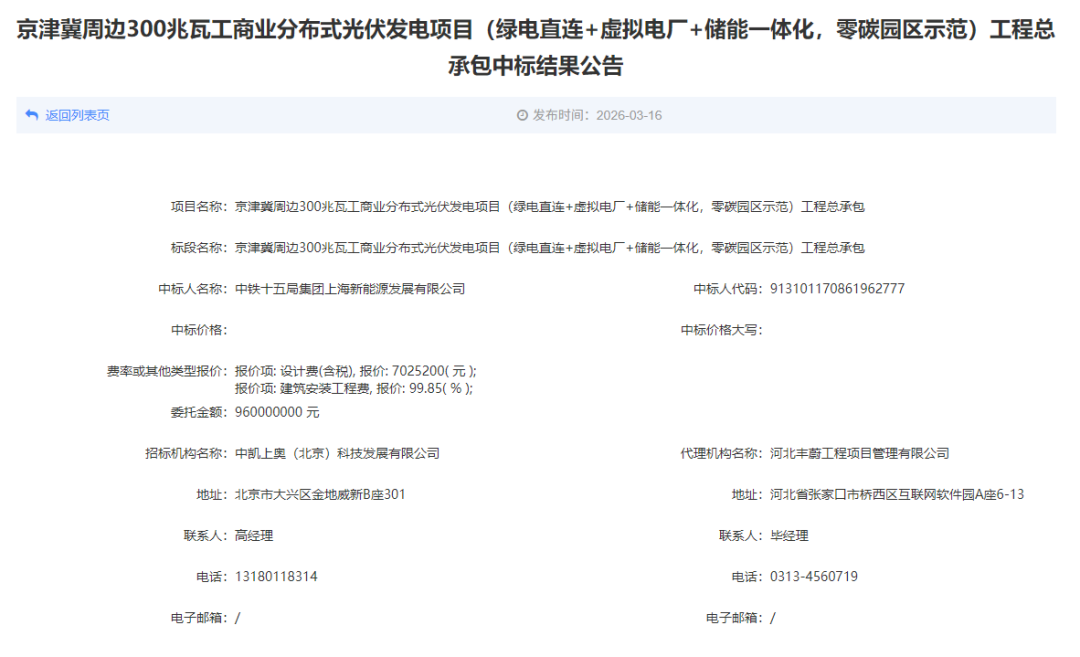Click the 设计费(含税) quote line
This screenshot has height=657, width=1080.
(x=355, y=371)
